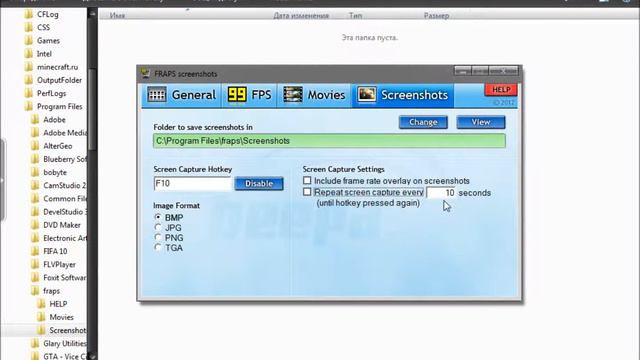Image resolution: width=640 pixels, height=360 pixels.
Task: Click the Movies film strip icon
Action: (x=293, y=95)
